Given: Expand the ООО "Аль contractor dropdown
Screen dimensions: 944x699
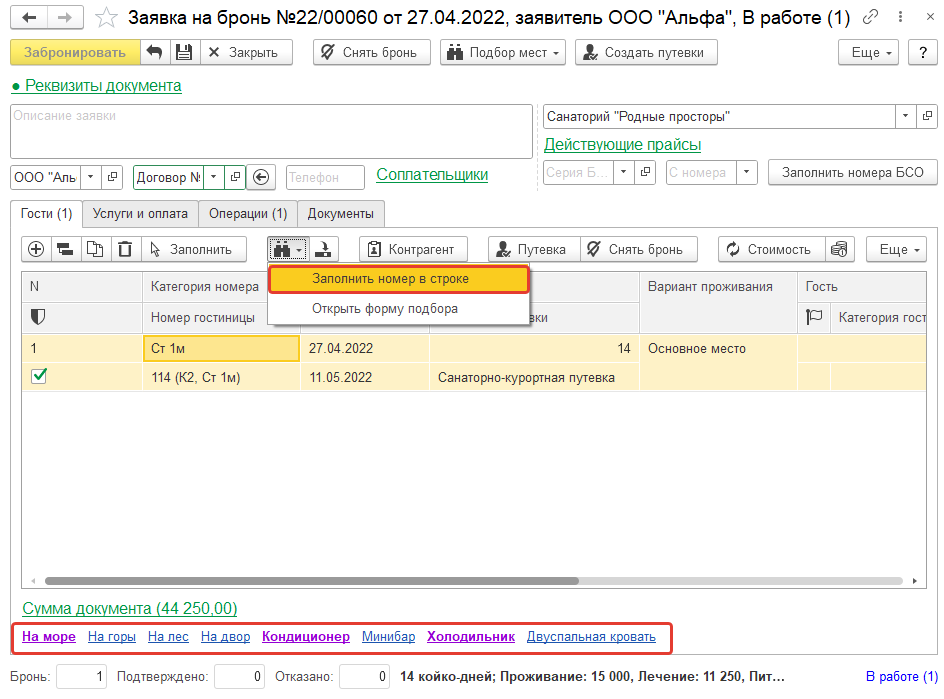Looking at the screenshot, I should pyautogui.click(x=90, y=177).
